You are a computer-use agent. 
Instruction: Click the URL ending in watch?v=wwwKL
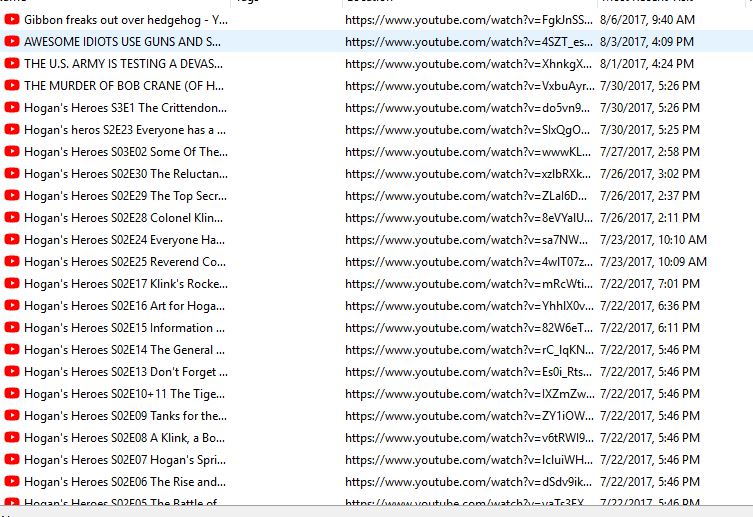pos(468,152)
